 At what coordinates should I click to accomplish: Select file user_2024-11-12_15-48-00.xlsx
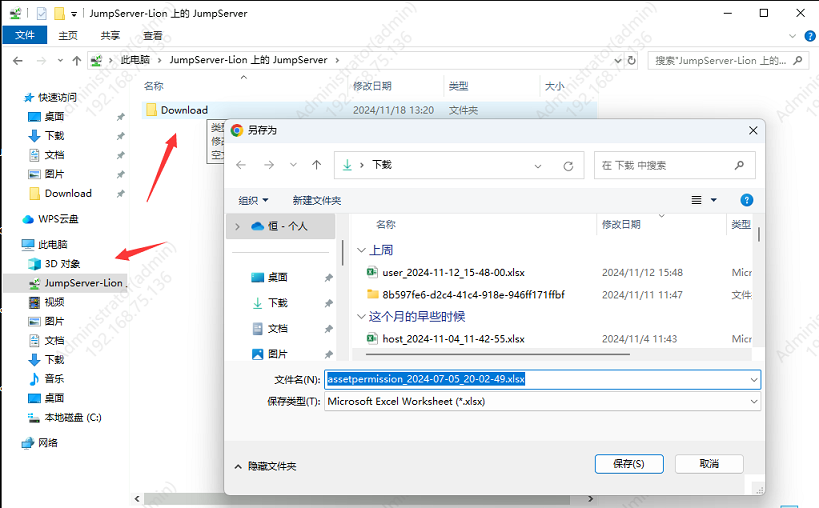click(453, 273)
